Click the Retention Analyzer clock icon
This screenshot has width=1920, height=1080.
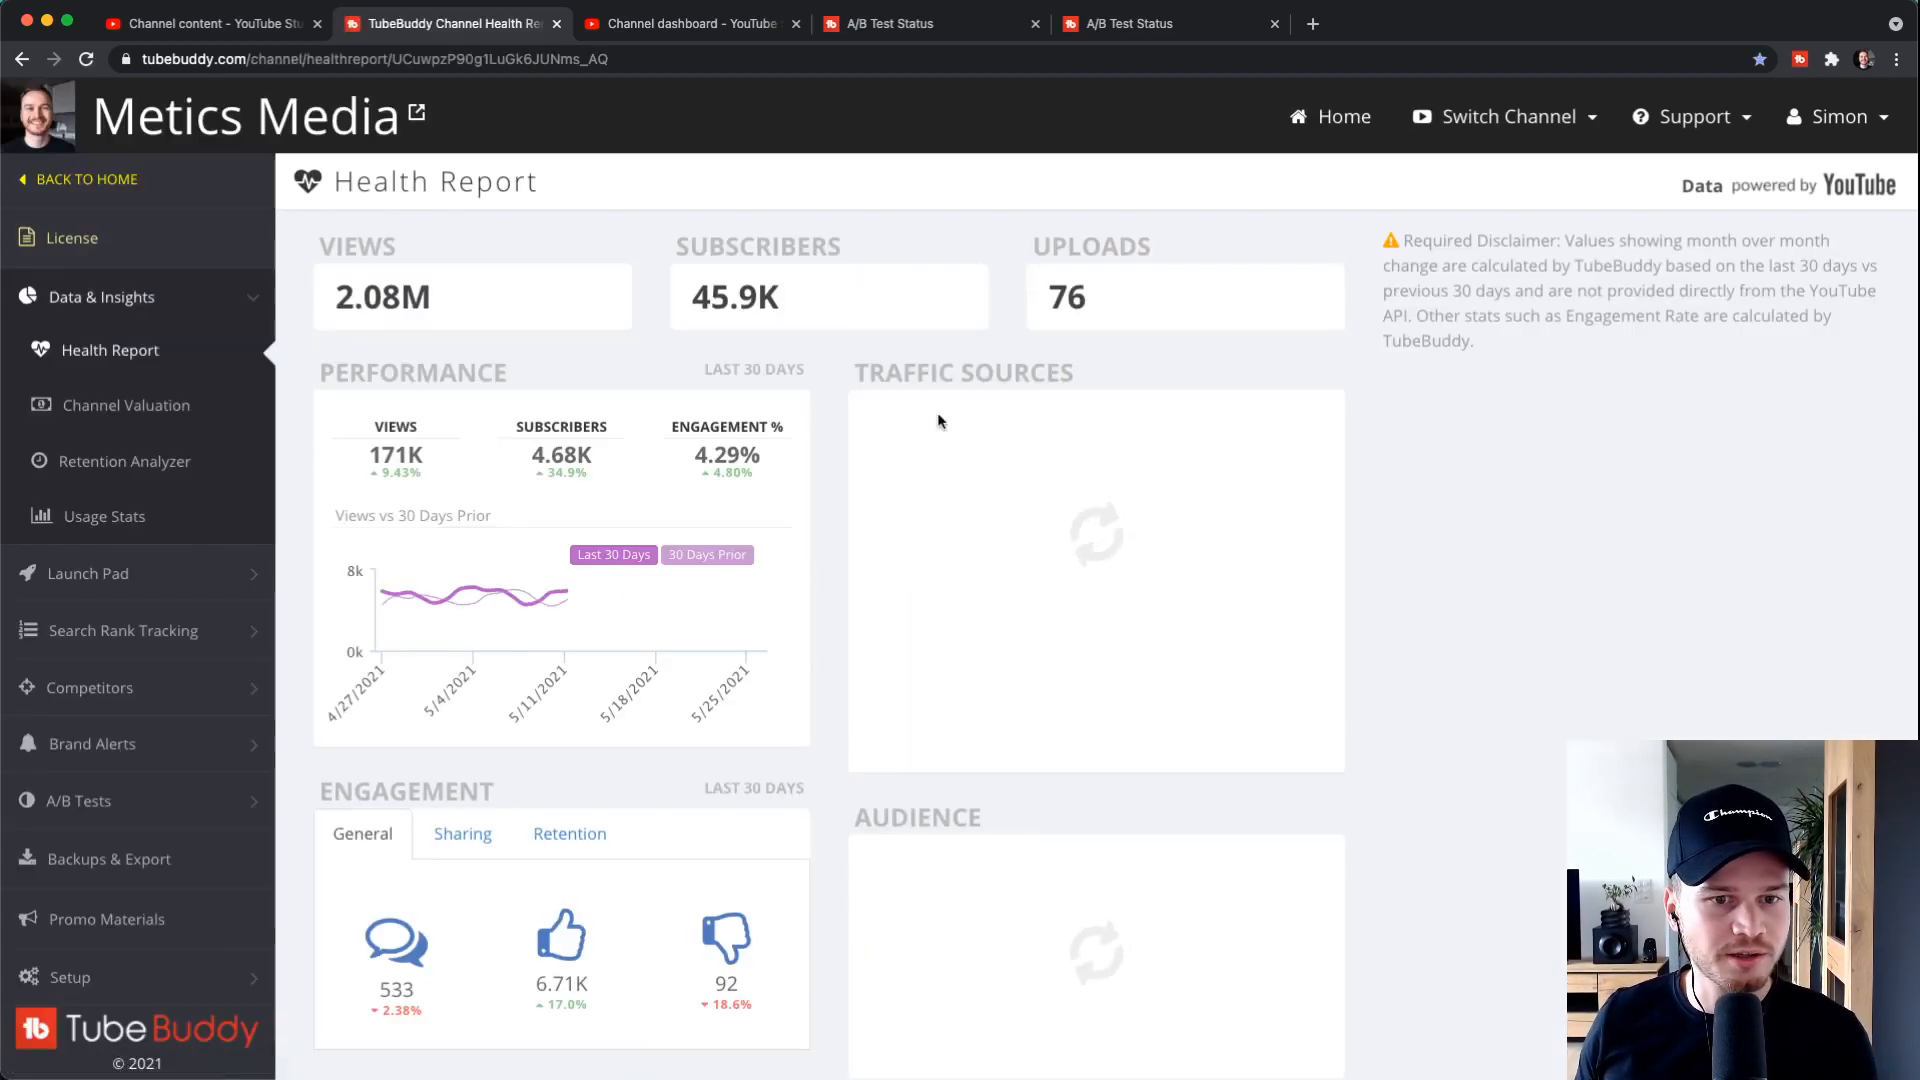click(39, 460)
